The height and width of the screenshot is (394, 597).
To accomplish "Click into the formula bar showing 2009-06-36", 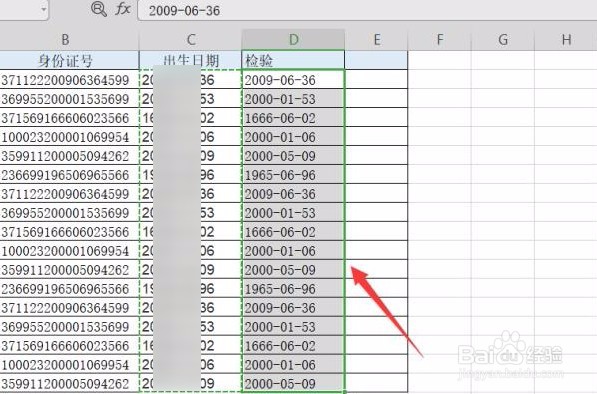I will coord(367,10).
